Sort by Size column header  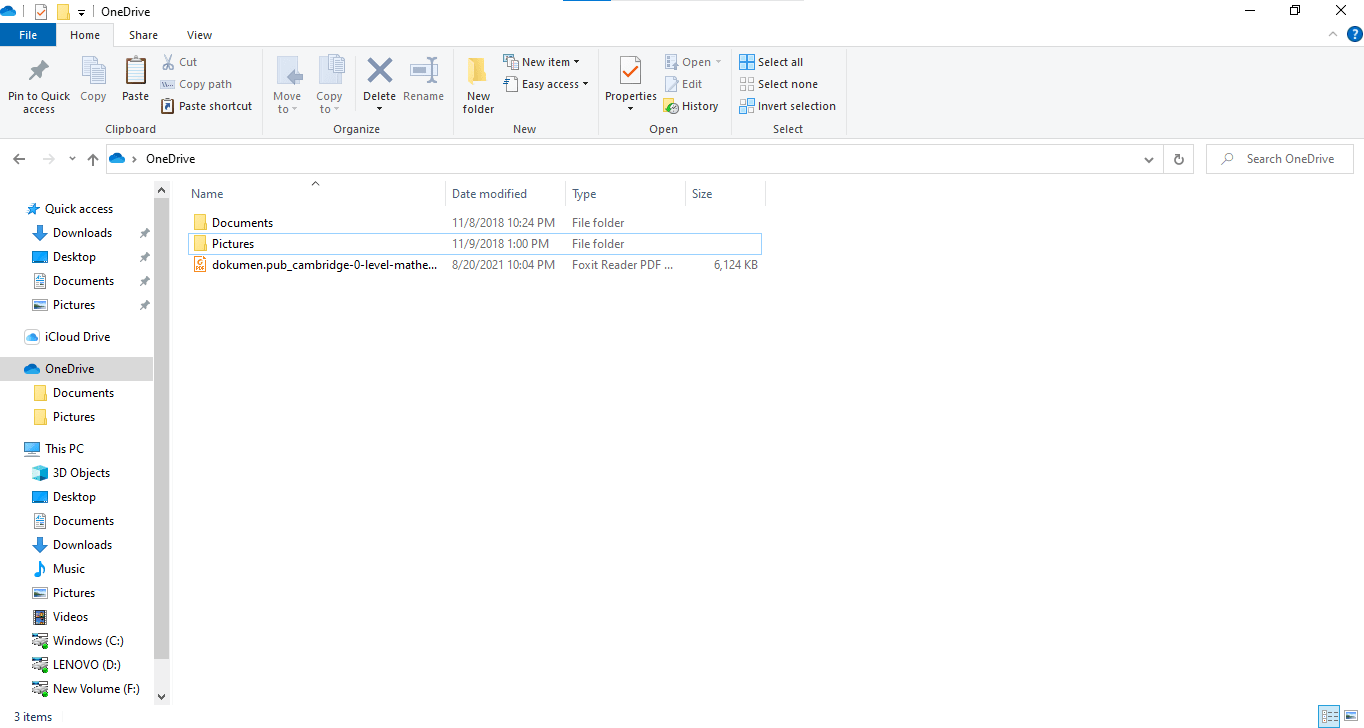coord(725,194)
